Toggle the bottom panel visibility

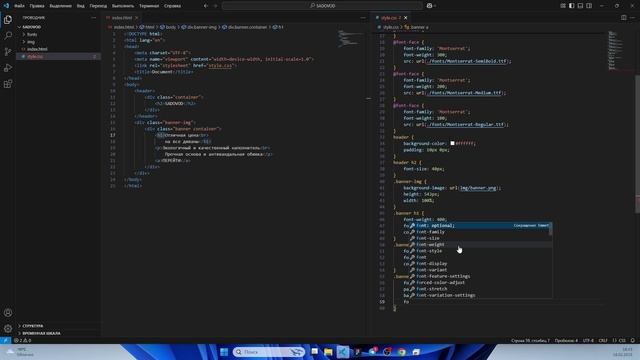tap(580, 6)
